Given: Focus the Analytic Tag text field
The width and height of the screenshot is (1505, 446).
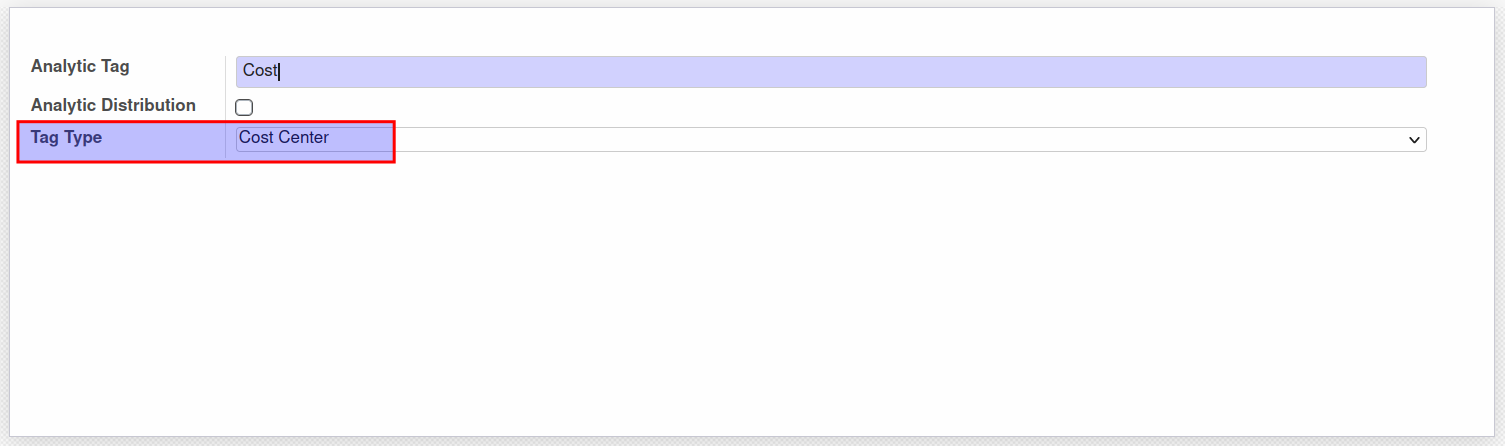Looking at the screenshot, I should coord(831,71).
